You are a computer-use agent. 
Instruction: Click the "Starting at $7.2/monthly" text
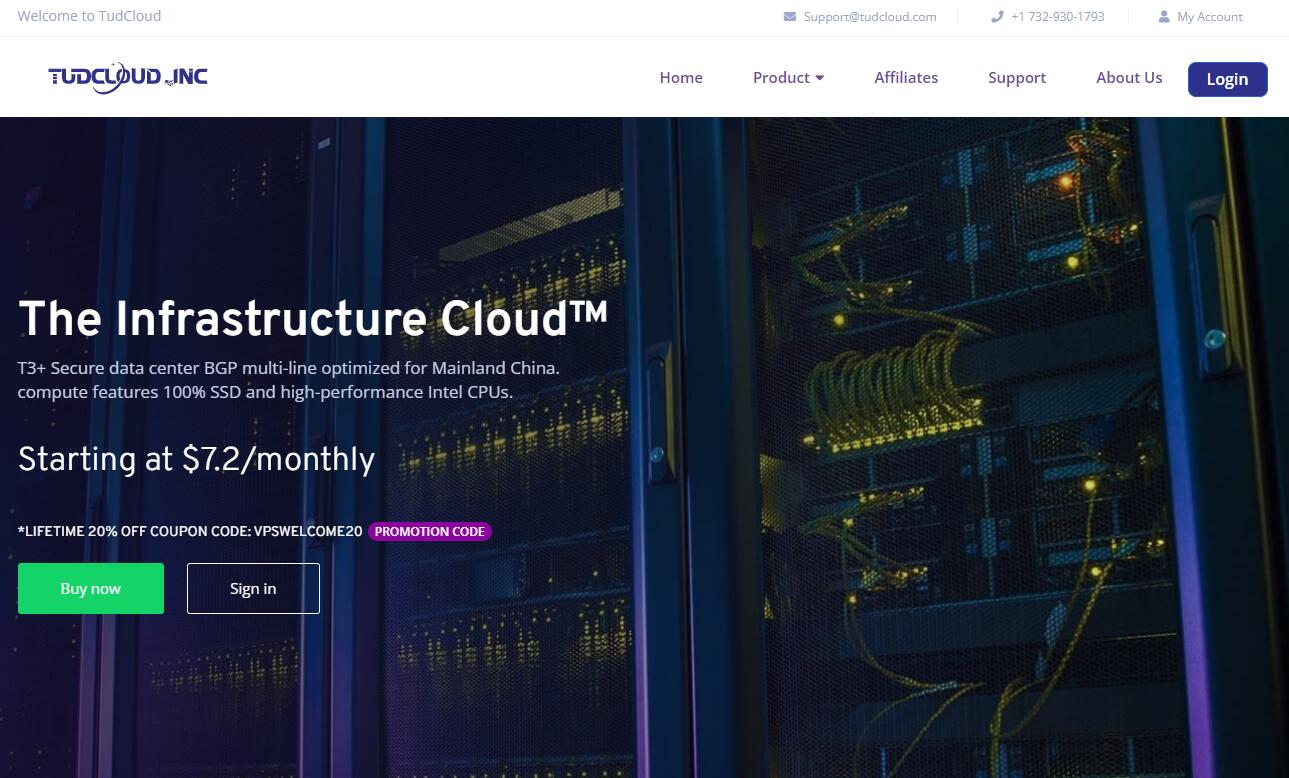tap(197, 459)
